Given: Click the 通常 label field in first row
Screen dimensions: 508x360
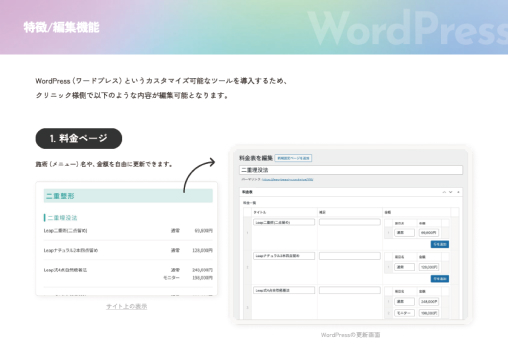Looking at the screenshot, I should [405, 233].
